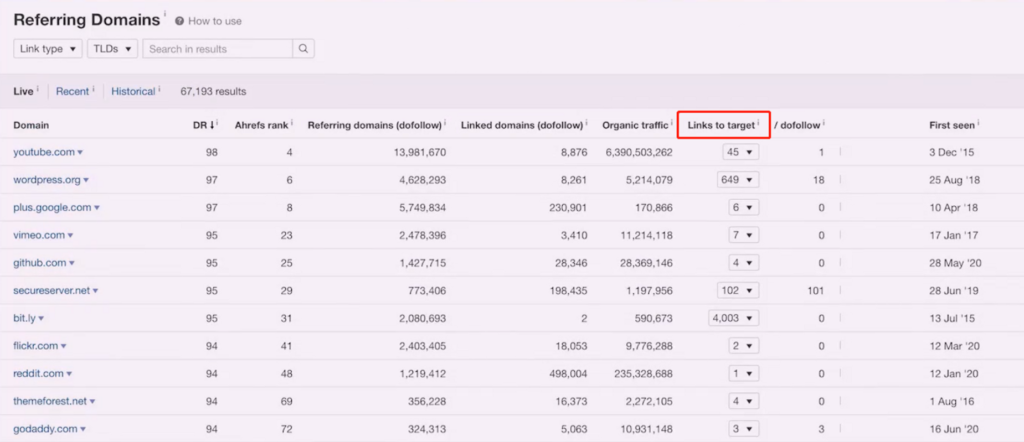Open the Link type dropdown
This screenshot has width=1024, height=442.
[x=48, y=49]
